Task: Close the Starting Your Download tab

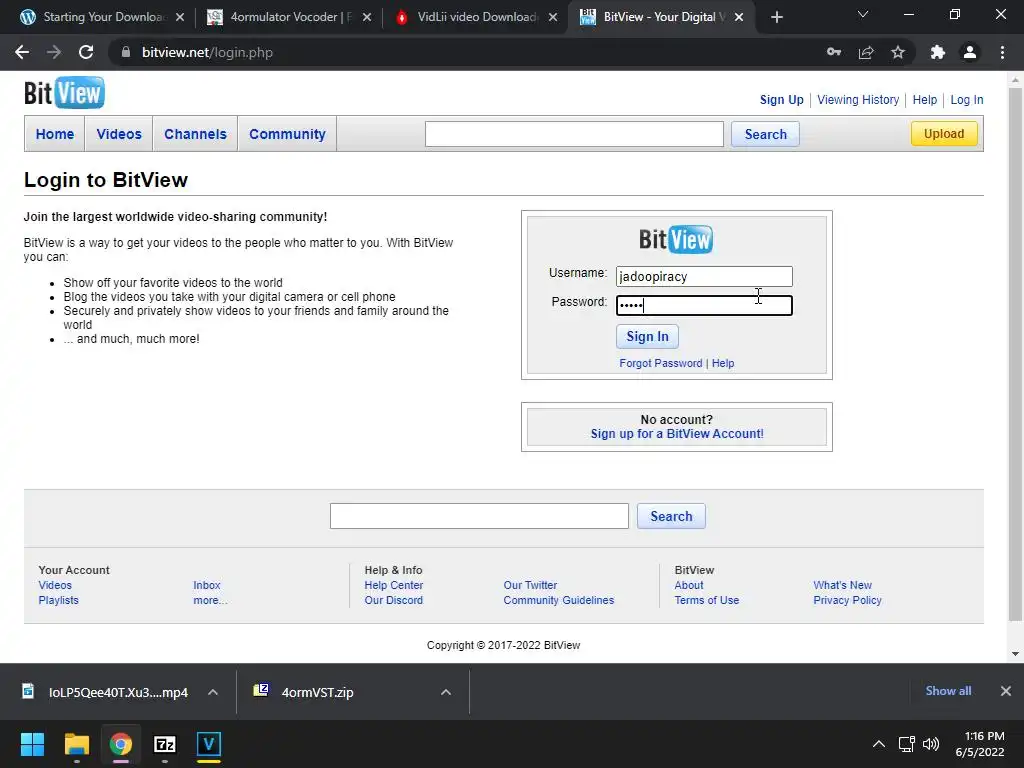Action: click(x=180, y=17)
